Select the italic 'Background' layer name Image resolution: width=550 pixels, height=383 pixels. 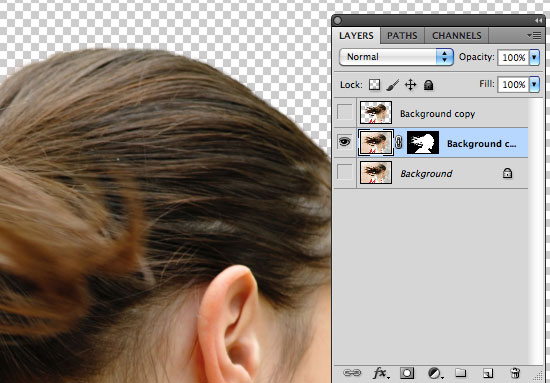tap(426, 174)
